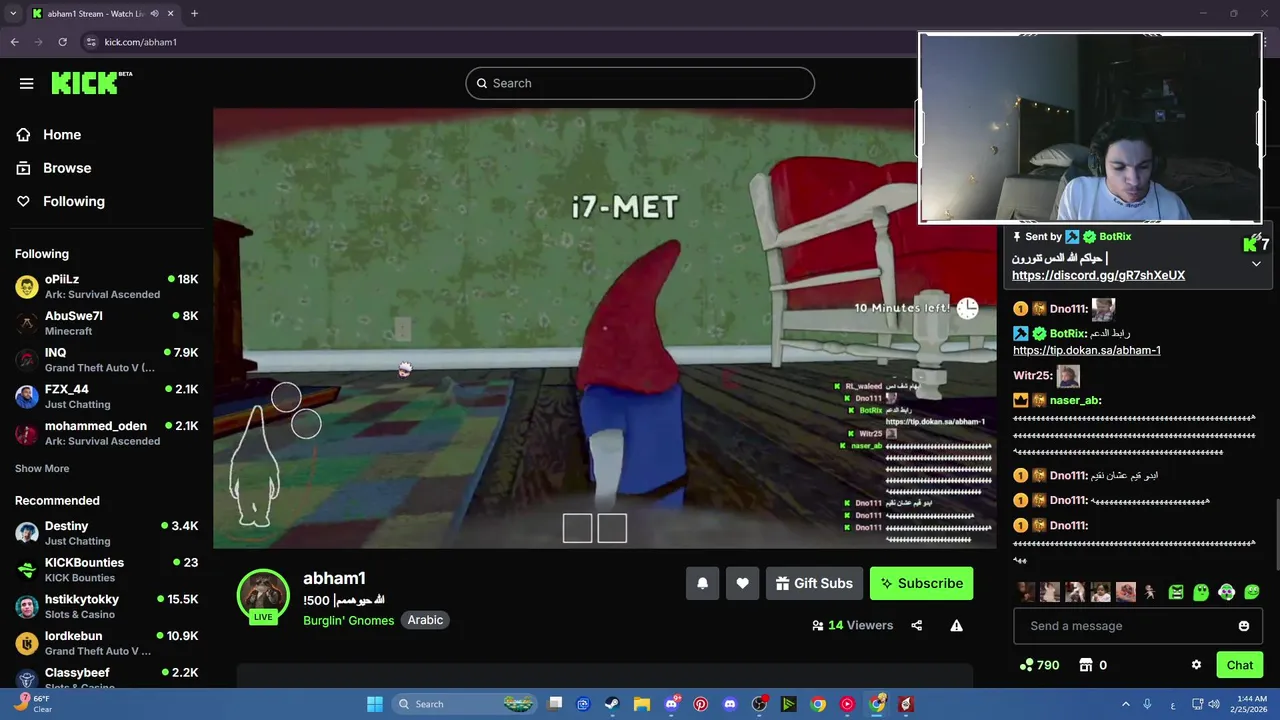The image size is (1280, 720).
Task: Go back in browser
Action: coord(14,42)
